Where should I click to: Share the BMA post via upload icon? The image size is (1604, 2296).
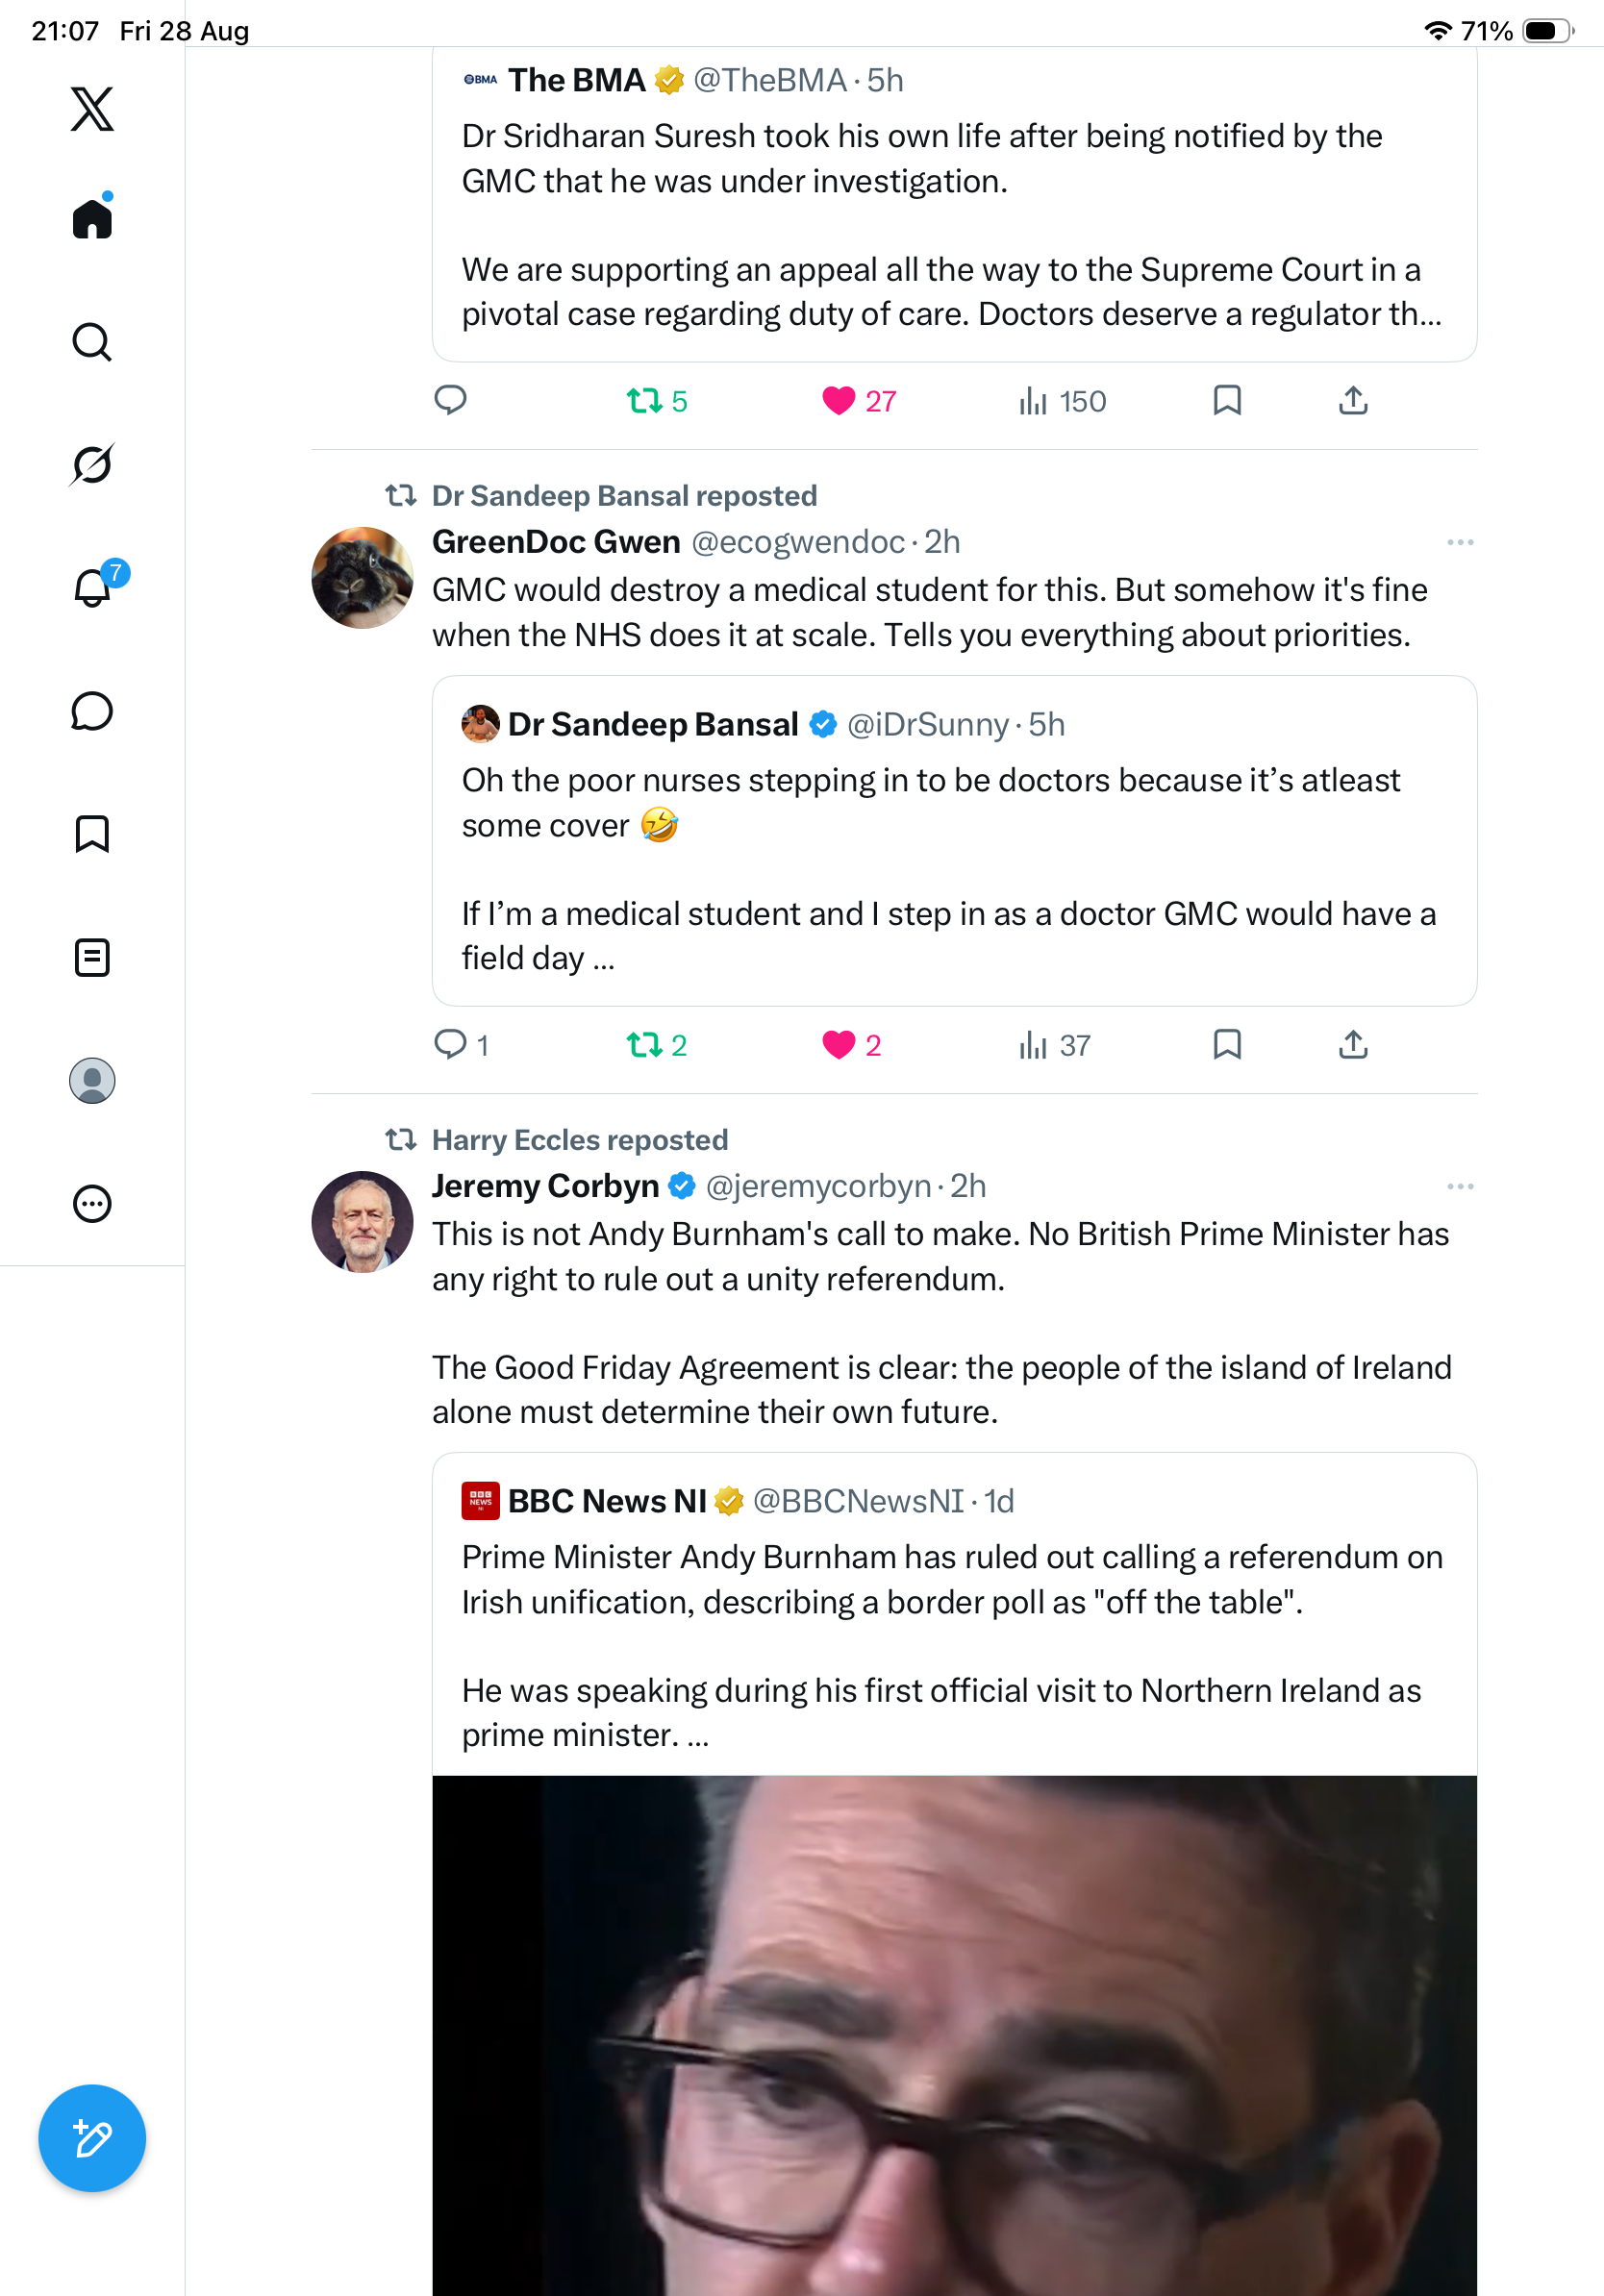pyautogui.click(x=1352, y=401)
